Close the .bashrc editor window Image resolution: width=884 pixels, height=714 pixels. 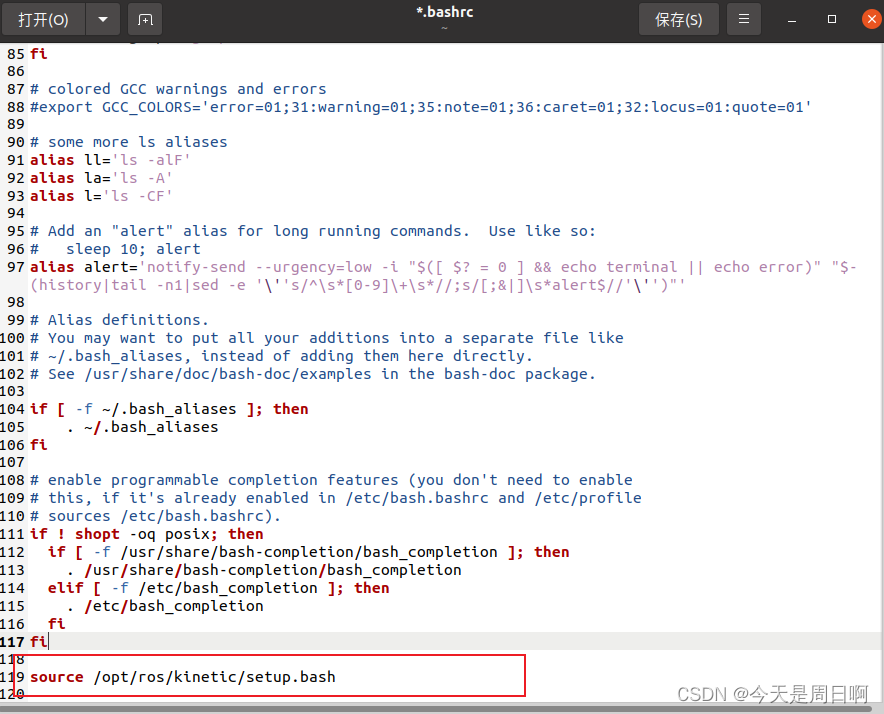pos(872,20)
